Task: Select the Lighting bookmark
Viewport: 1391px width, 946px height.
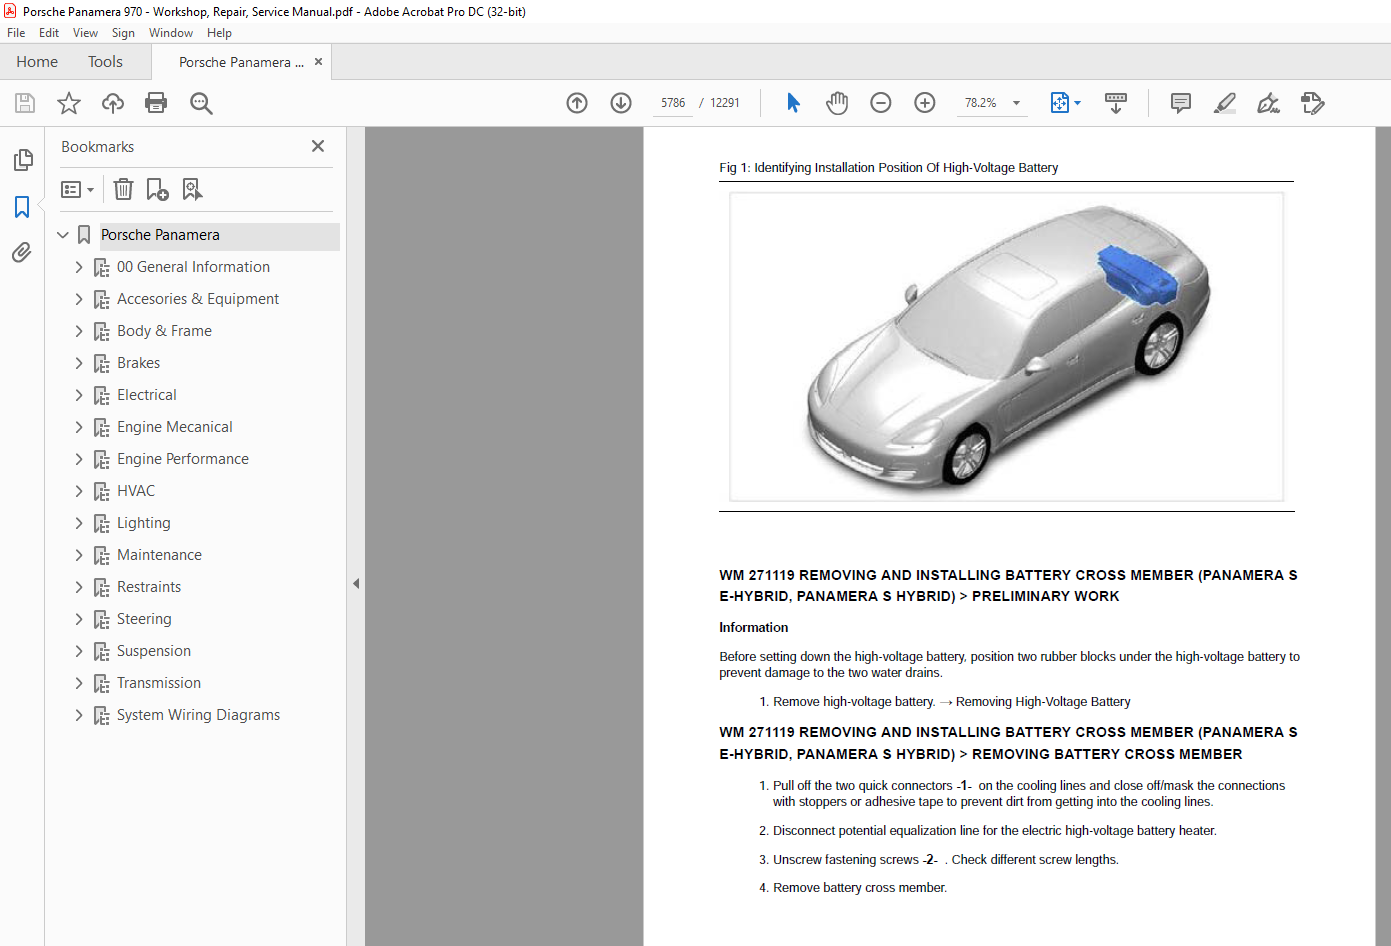Action: (x=144, y=523)
